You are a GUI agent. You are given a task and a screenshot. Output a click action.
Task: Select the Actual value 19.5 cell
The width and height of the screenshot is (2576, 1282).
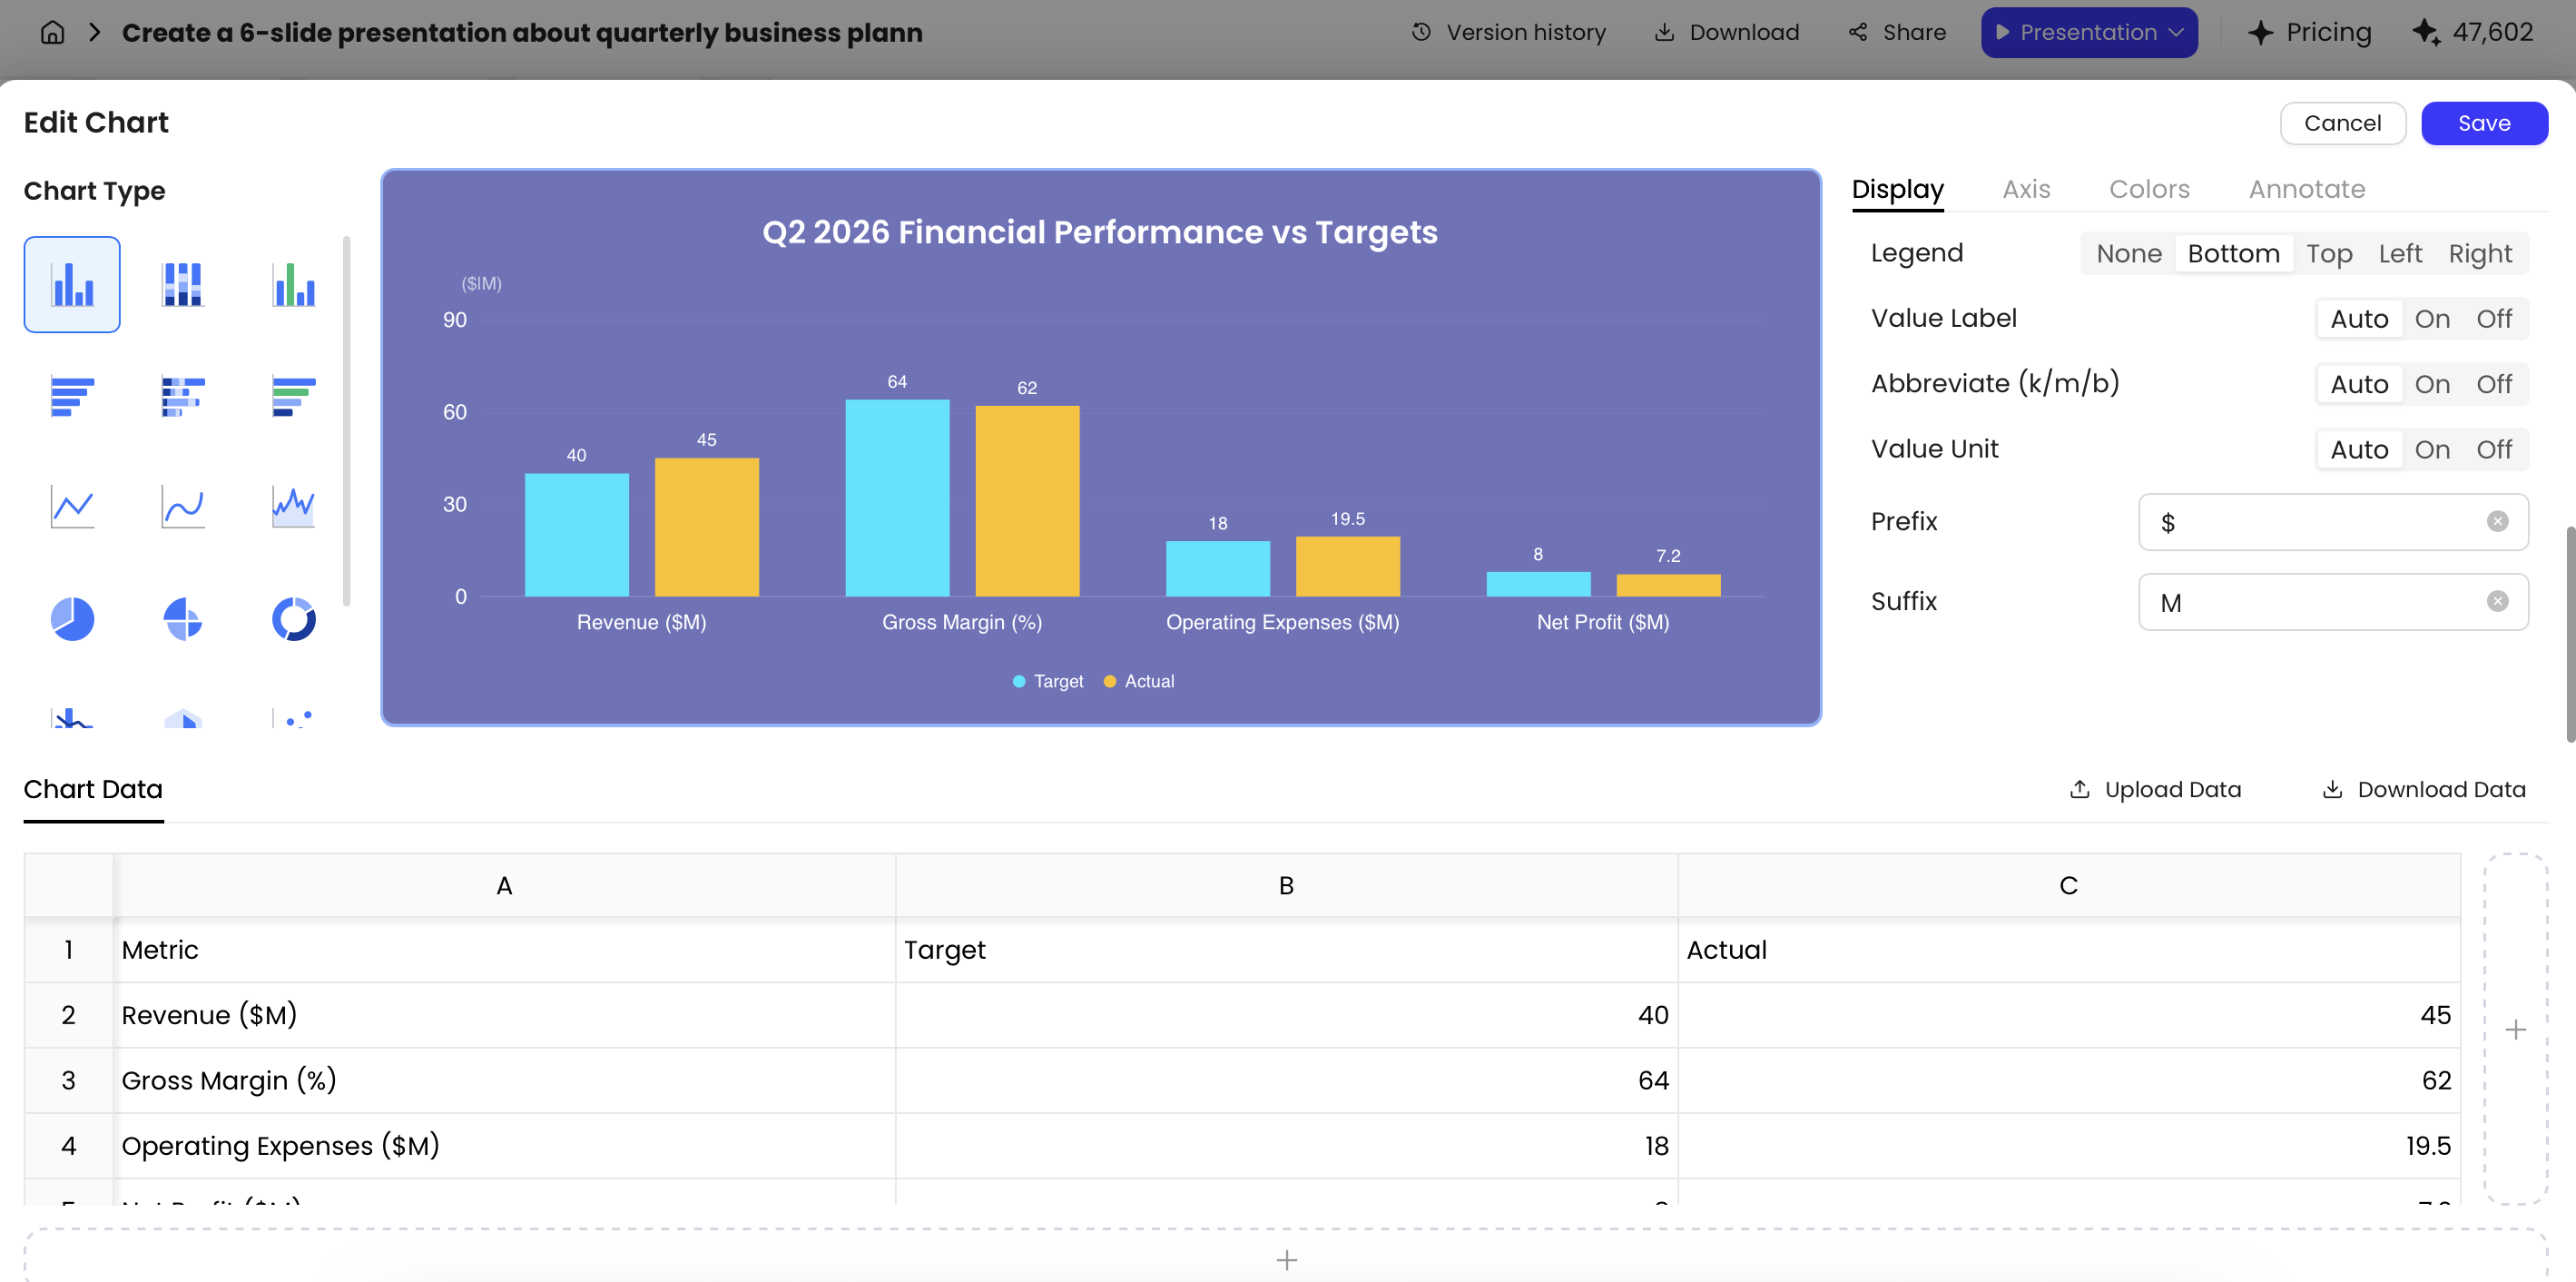(2068, 1145)
